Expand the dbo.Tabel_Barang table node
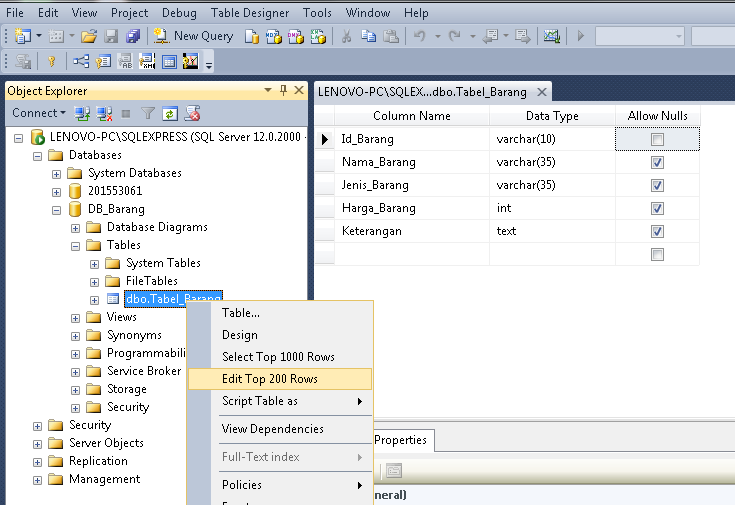The width and height of the screenshot is (735, 505). (94, 300)
